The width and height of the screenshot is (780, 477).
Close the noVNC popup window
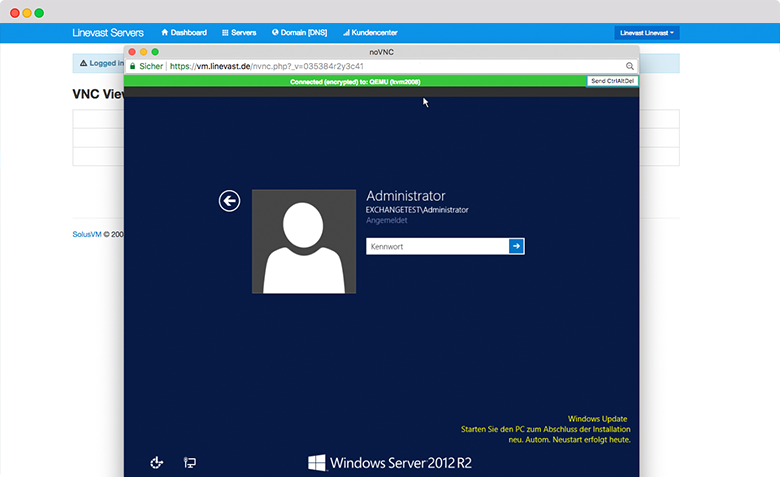coord(132,52)
